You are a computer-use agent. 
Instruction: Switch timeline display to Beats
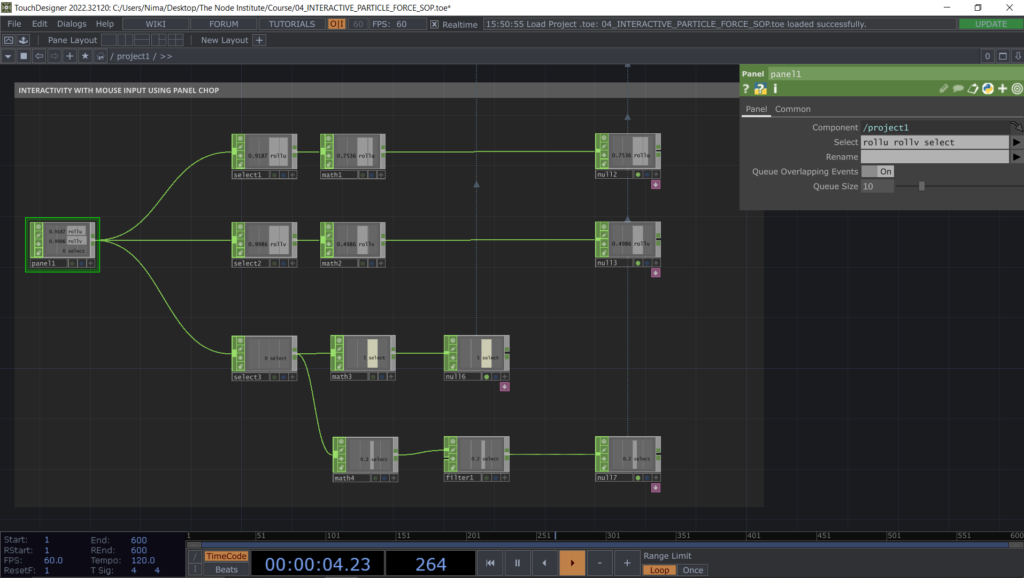[x=226, y=570]
